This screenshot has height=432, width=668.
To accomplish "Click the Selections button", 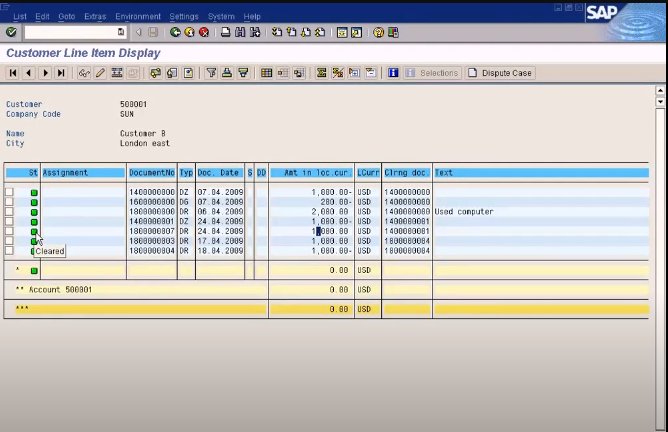I will 432,73.
